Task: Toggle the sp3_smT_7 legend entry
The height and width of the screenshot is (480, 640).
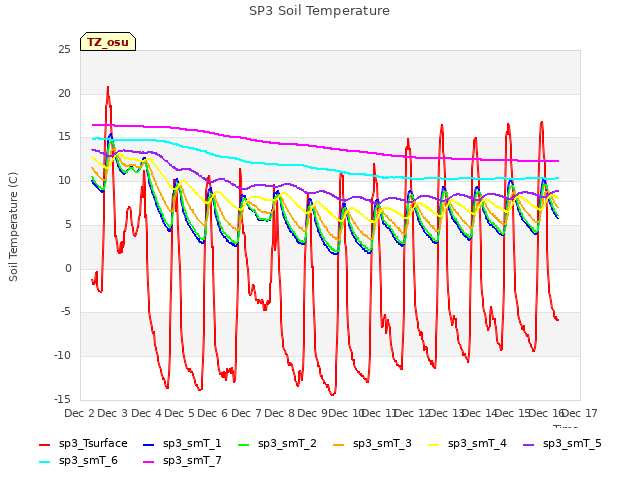Action: point(182,461)
